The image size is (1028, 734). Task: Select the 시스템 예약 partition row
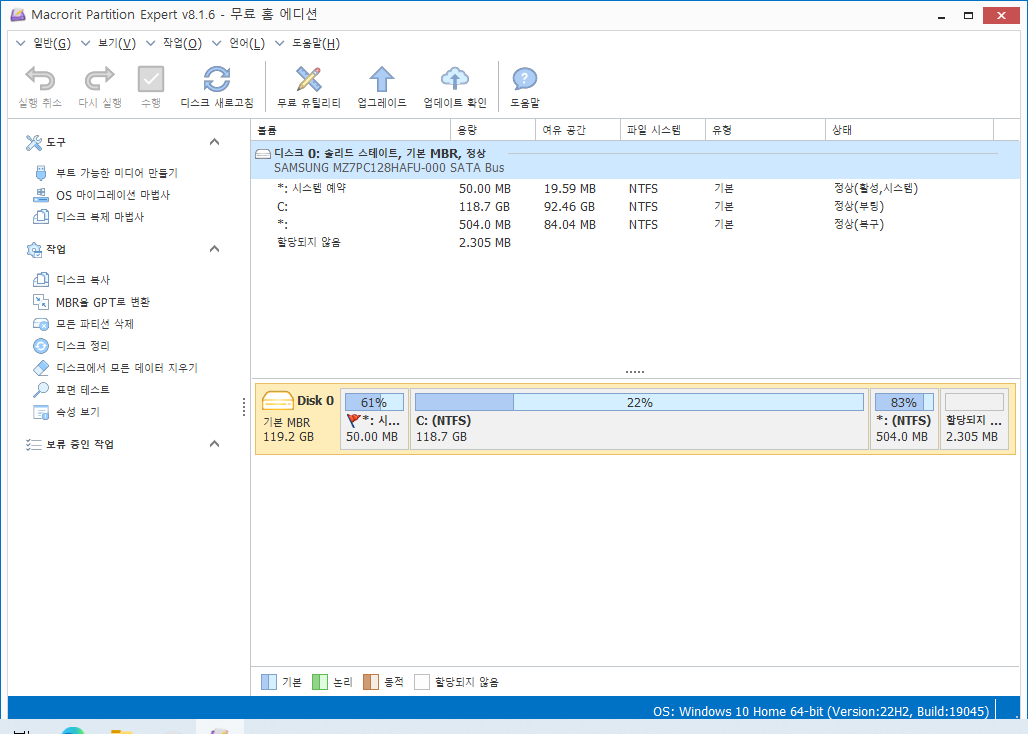635,189
